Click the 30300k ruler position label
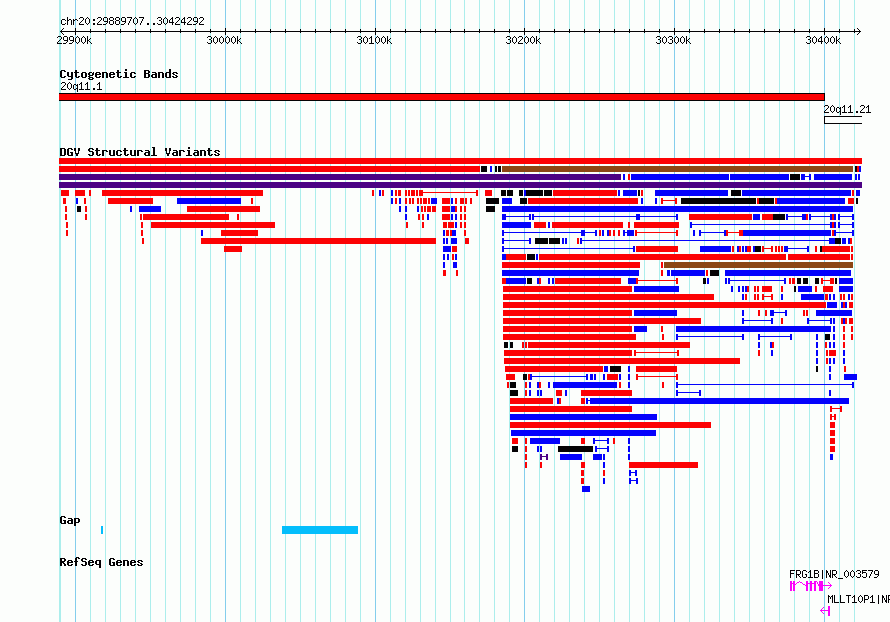 point(673,40)
